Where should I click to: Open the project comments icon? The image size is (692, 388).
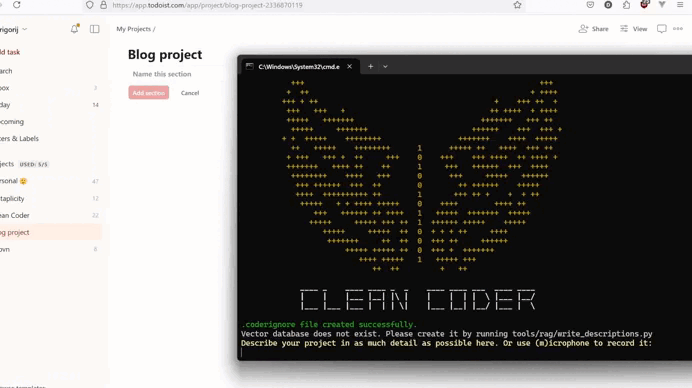pos(662,29)
